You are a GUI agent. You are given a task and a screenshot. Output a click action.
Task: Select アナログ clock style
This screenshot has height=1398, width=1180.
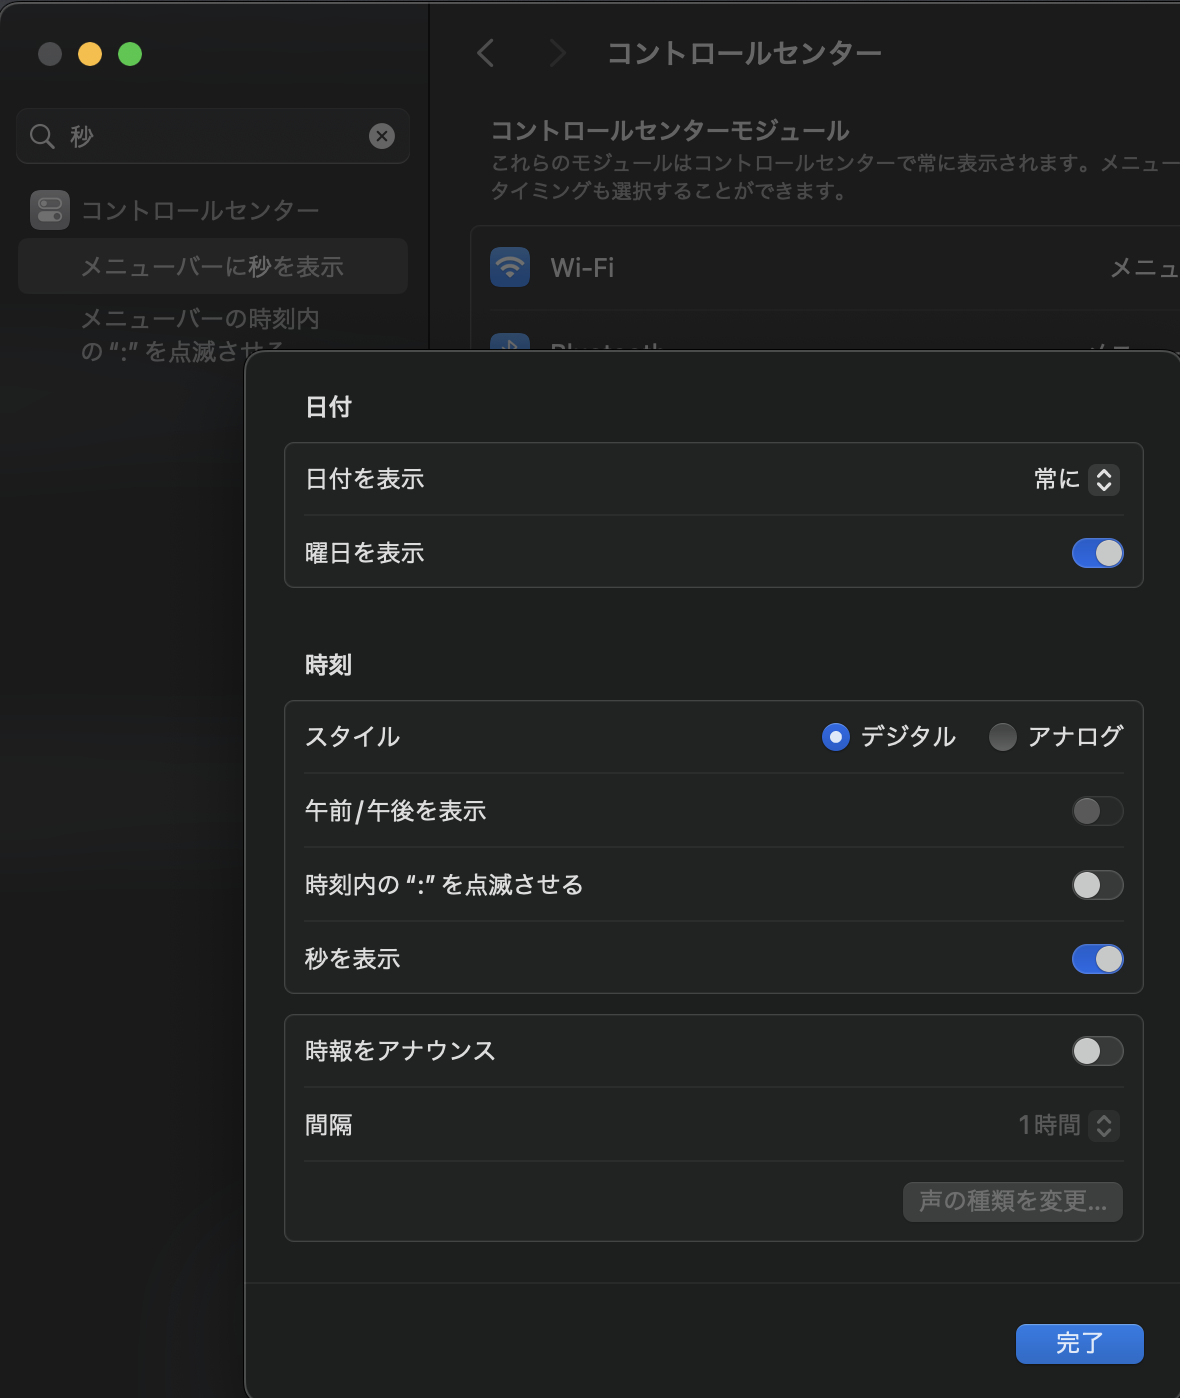pos(1002,737)
